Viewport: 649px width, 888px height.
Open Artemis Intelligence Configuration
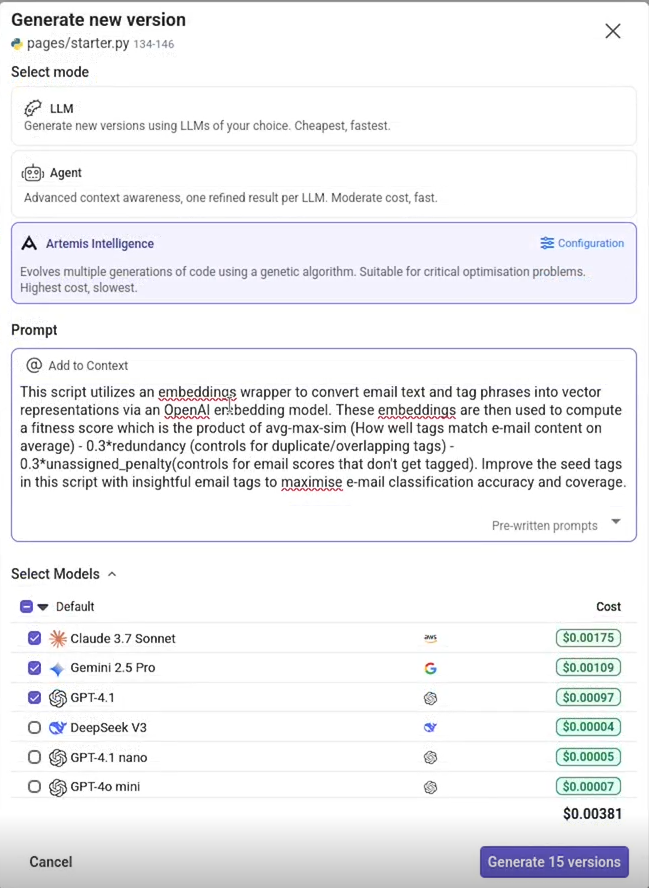point(581,243)
